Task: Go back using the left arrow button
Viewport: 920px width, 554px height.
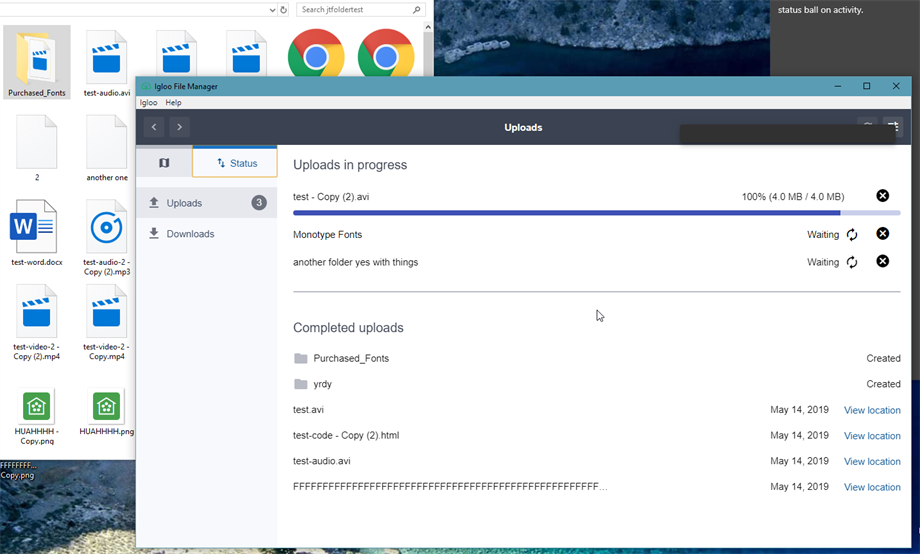Action: (154, 127)
